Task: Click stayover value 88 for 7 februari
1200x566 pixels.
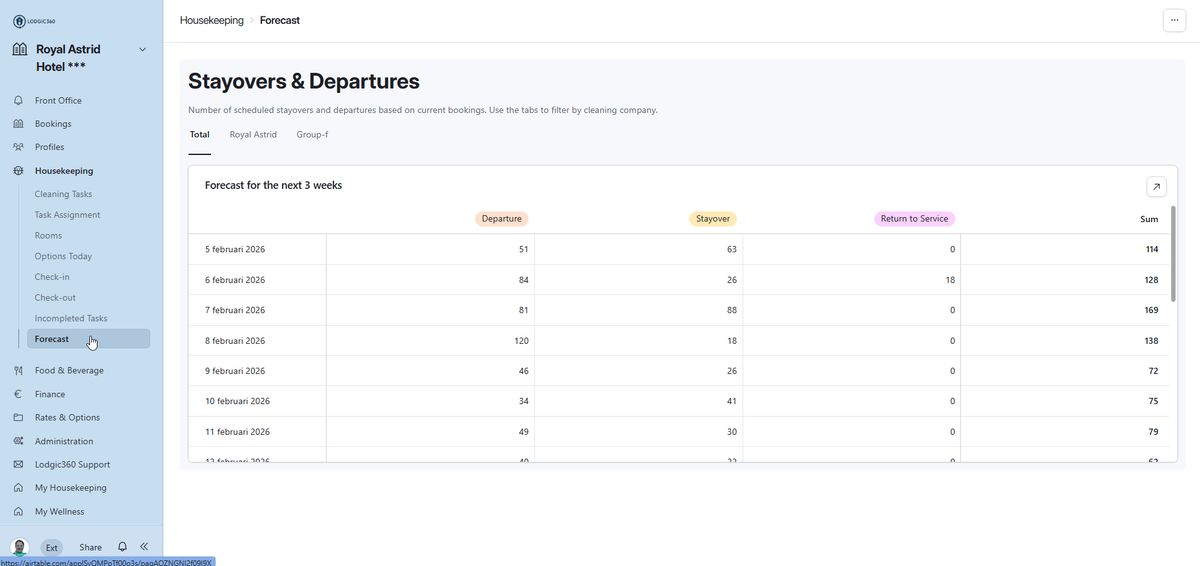Action: click(x=732, y=310)
